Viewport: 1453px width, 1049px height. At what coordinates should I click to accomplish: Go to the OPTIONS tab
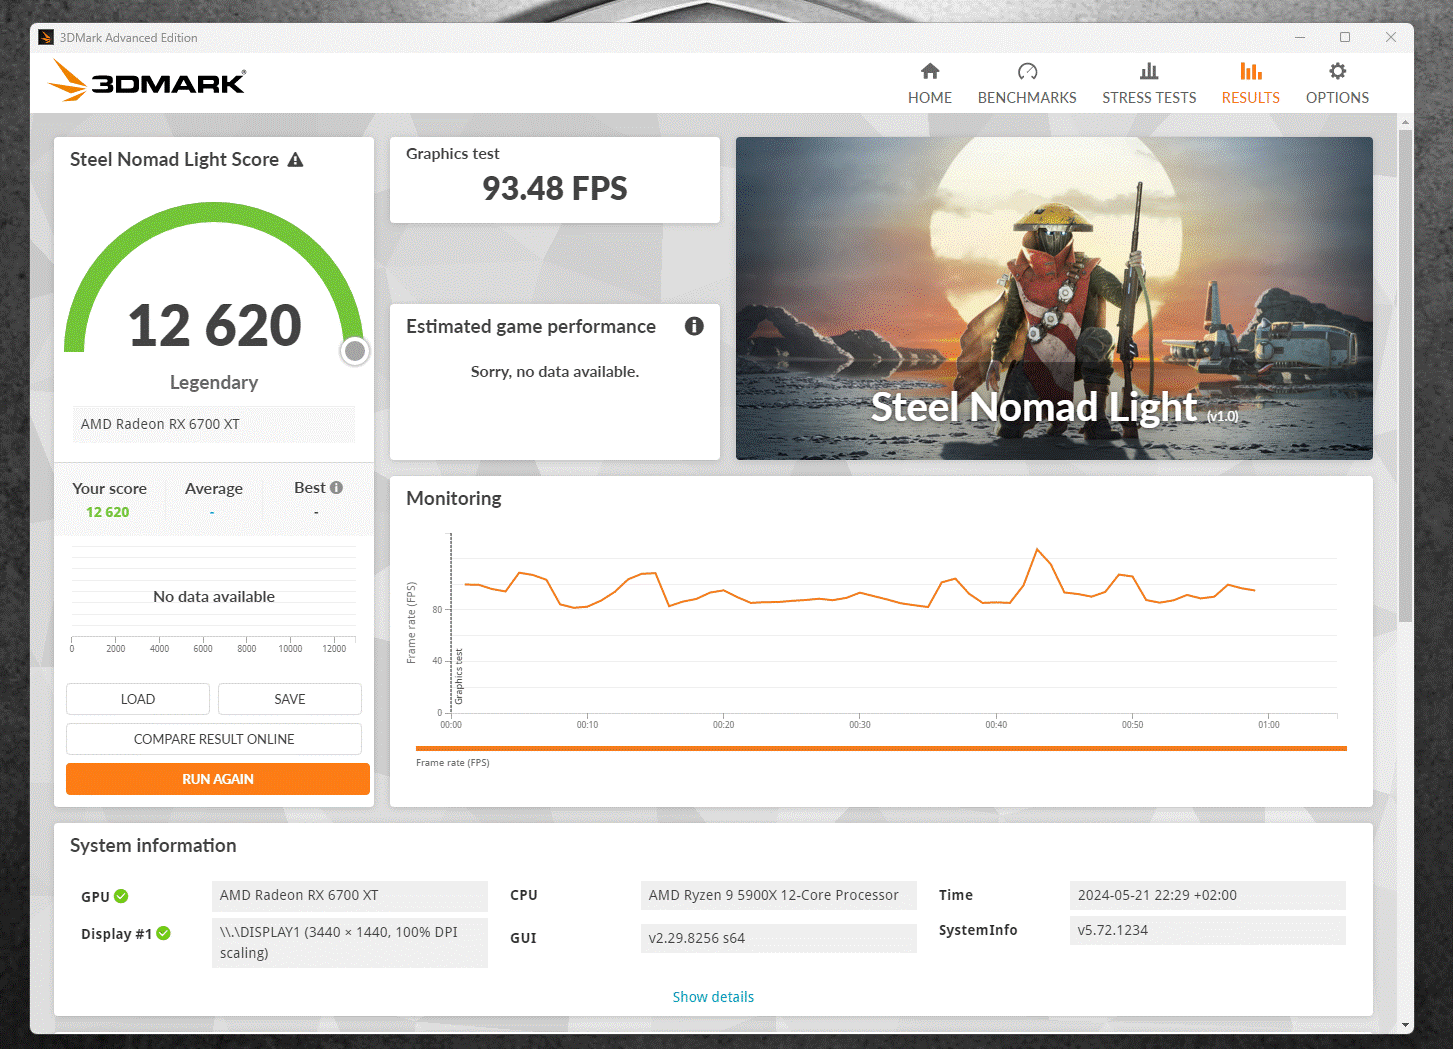coord(1337,84)
